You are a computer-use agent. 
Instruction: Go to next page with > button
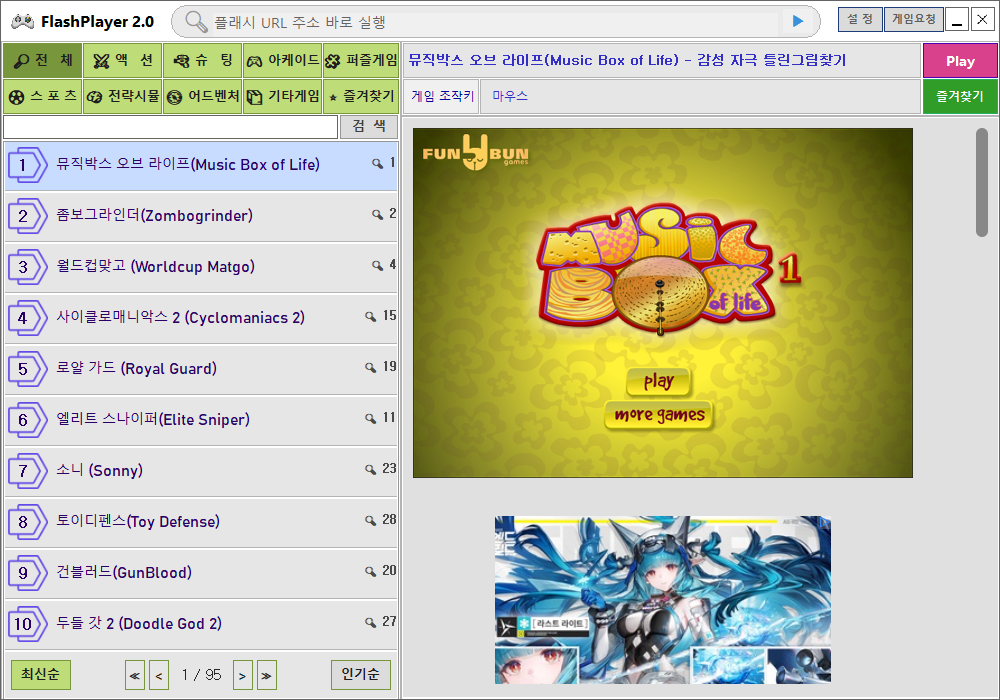[242, 675]
